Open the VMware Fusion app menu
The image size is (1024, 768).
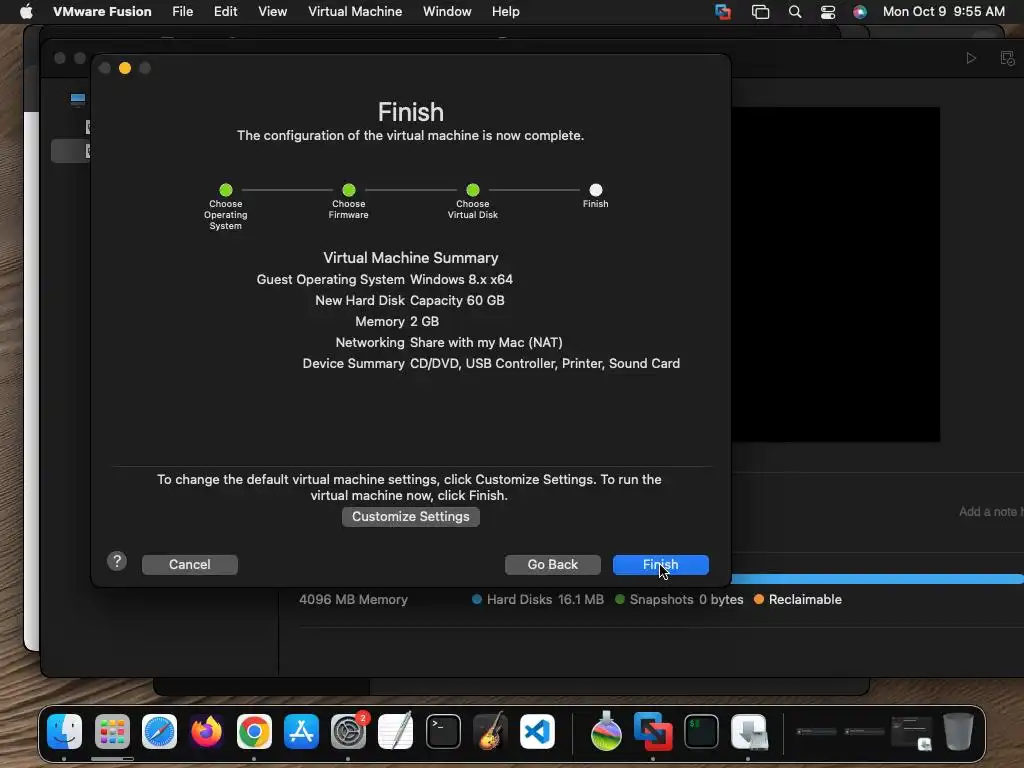pos(102,11)
